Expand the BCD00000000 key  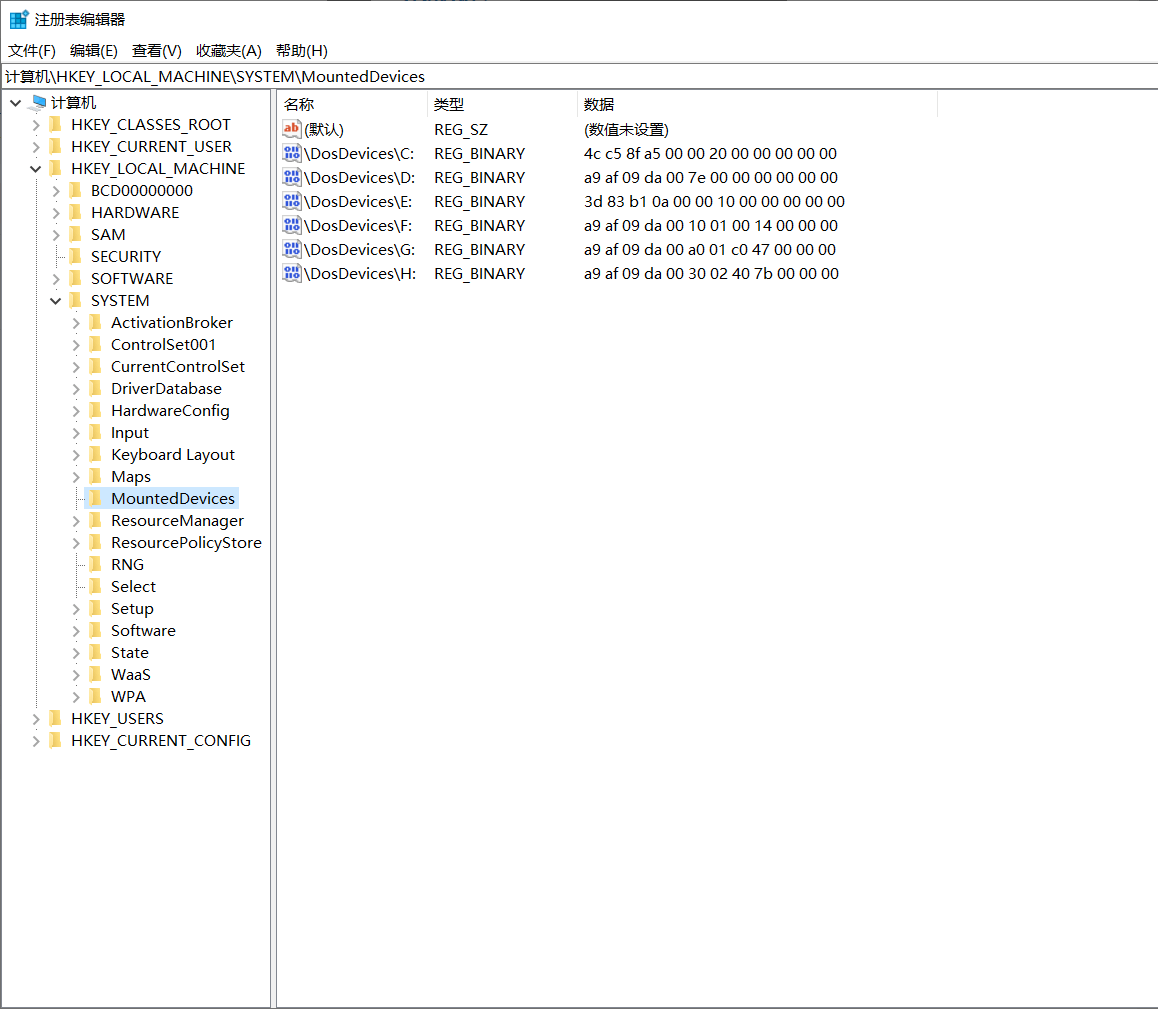pos(55,191)
